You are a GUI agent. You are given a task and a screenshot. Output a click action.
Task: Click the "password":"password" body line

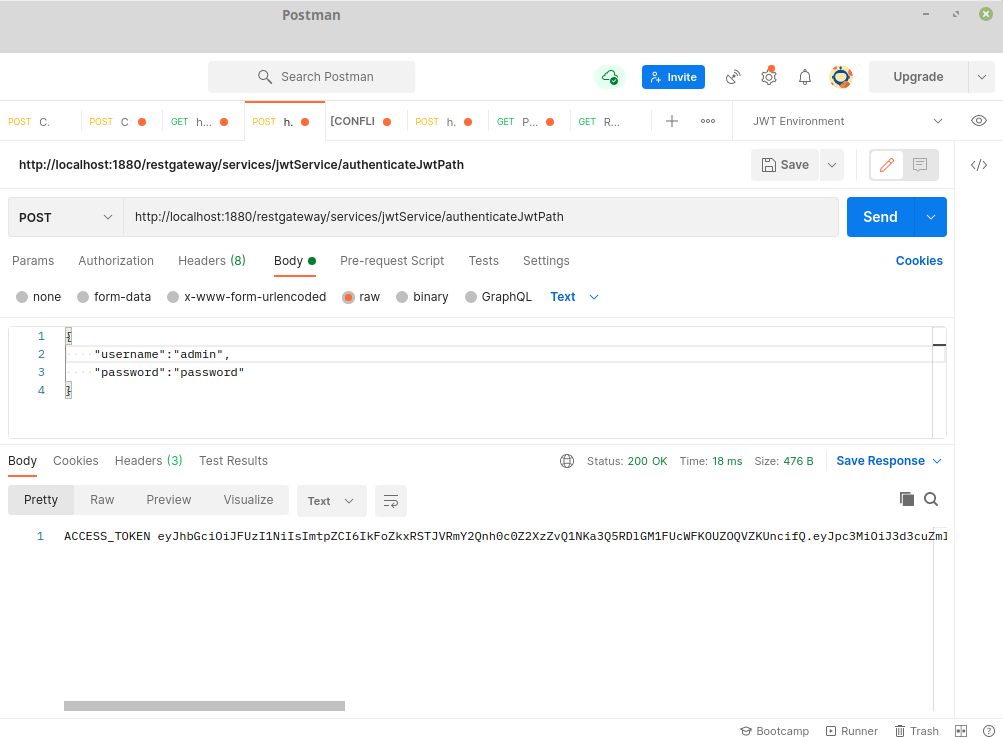click(x=169, y=372)
